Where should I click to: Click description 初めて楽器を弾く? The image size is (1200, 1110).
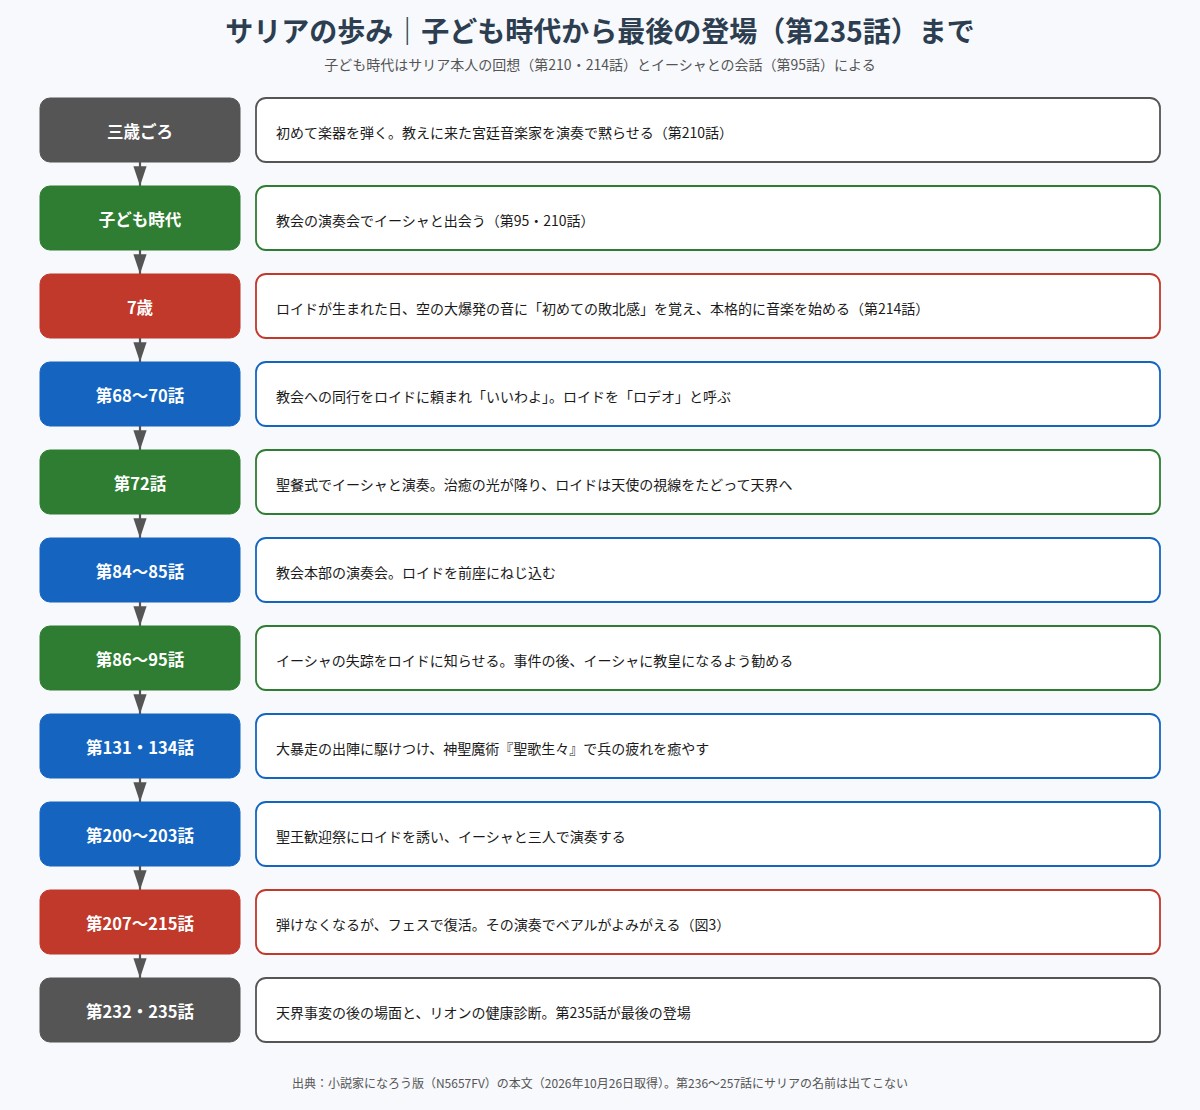[x=708, y=130]
